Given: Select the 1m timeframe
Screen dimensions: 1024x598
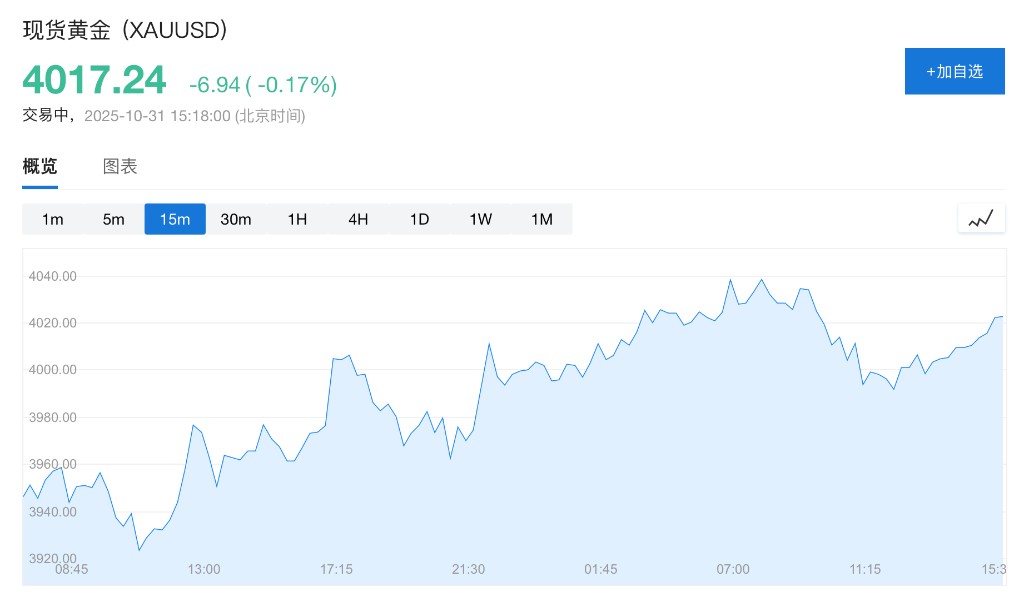Looking at the screenshot, I should click(53, 219).
